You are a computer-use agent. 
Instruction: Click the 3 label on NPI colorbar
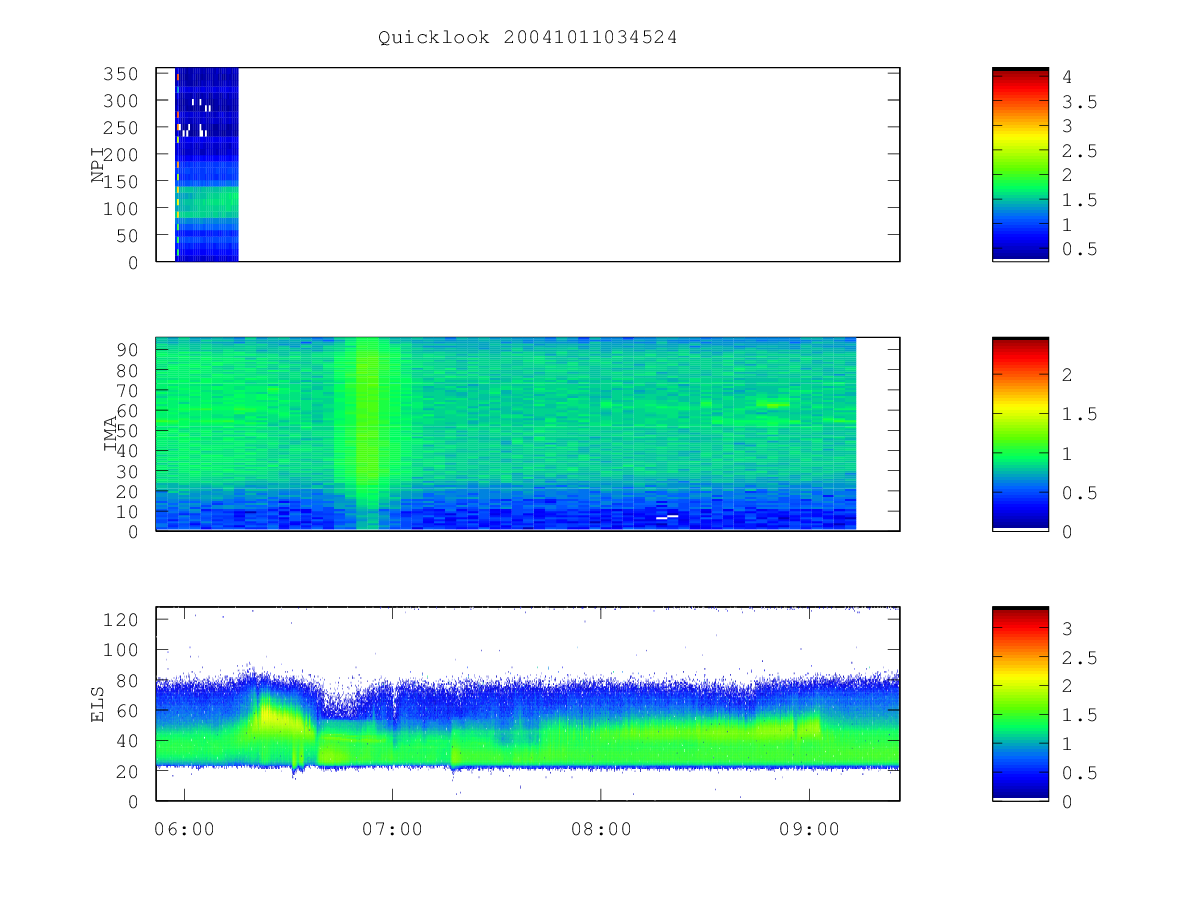click(x=1067, y=126)
